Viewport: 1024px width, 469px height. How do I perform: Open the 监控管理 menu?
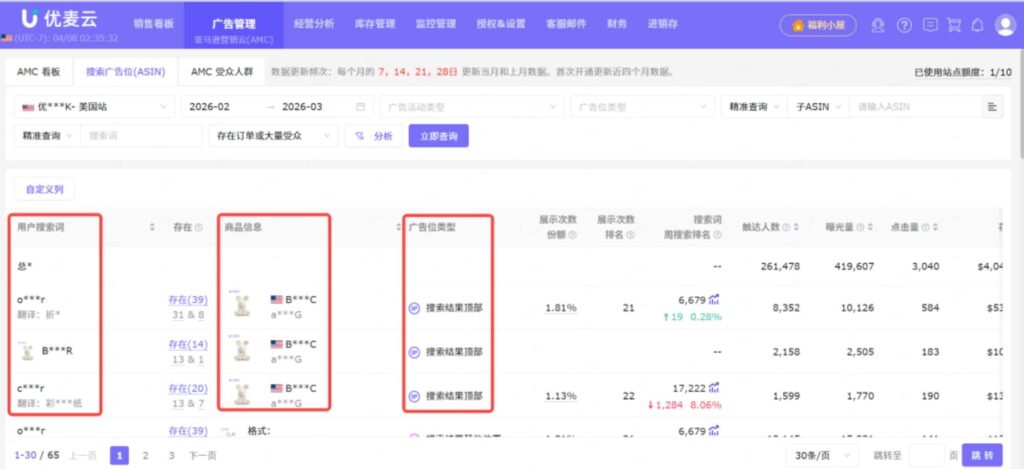[436, 24]
